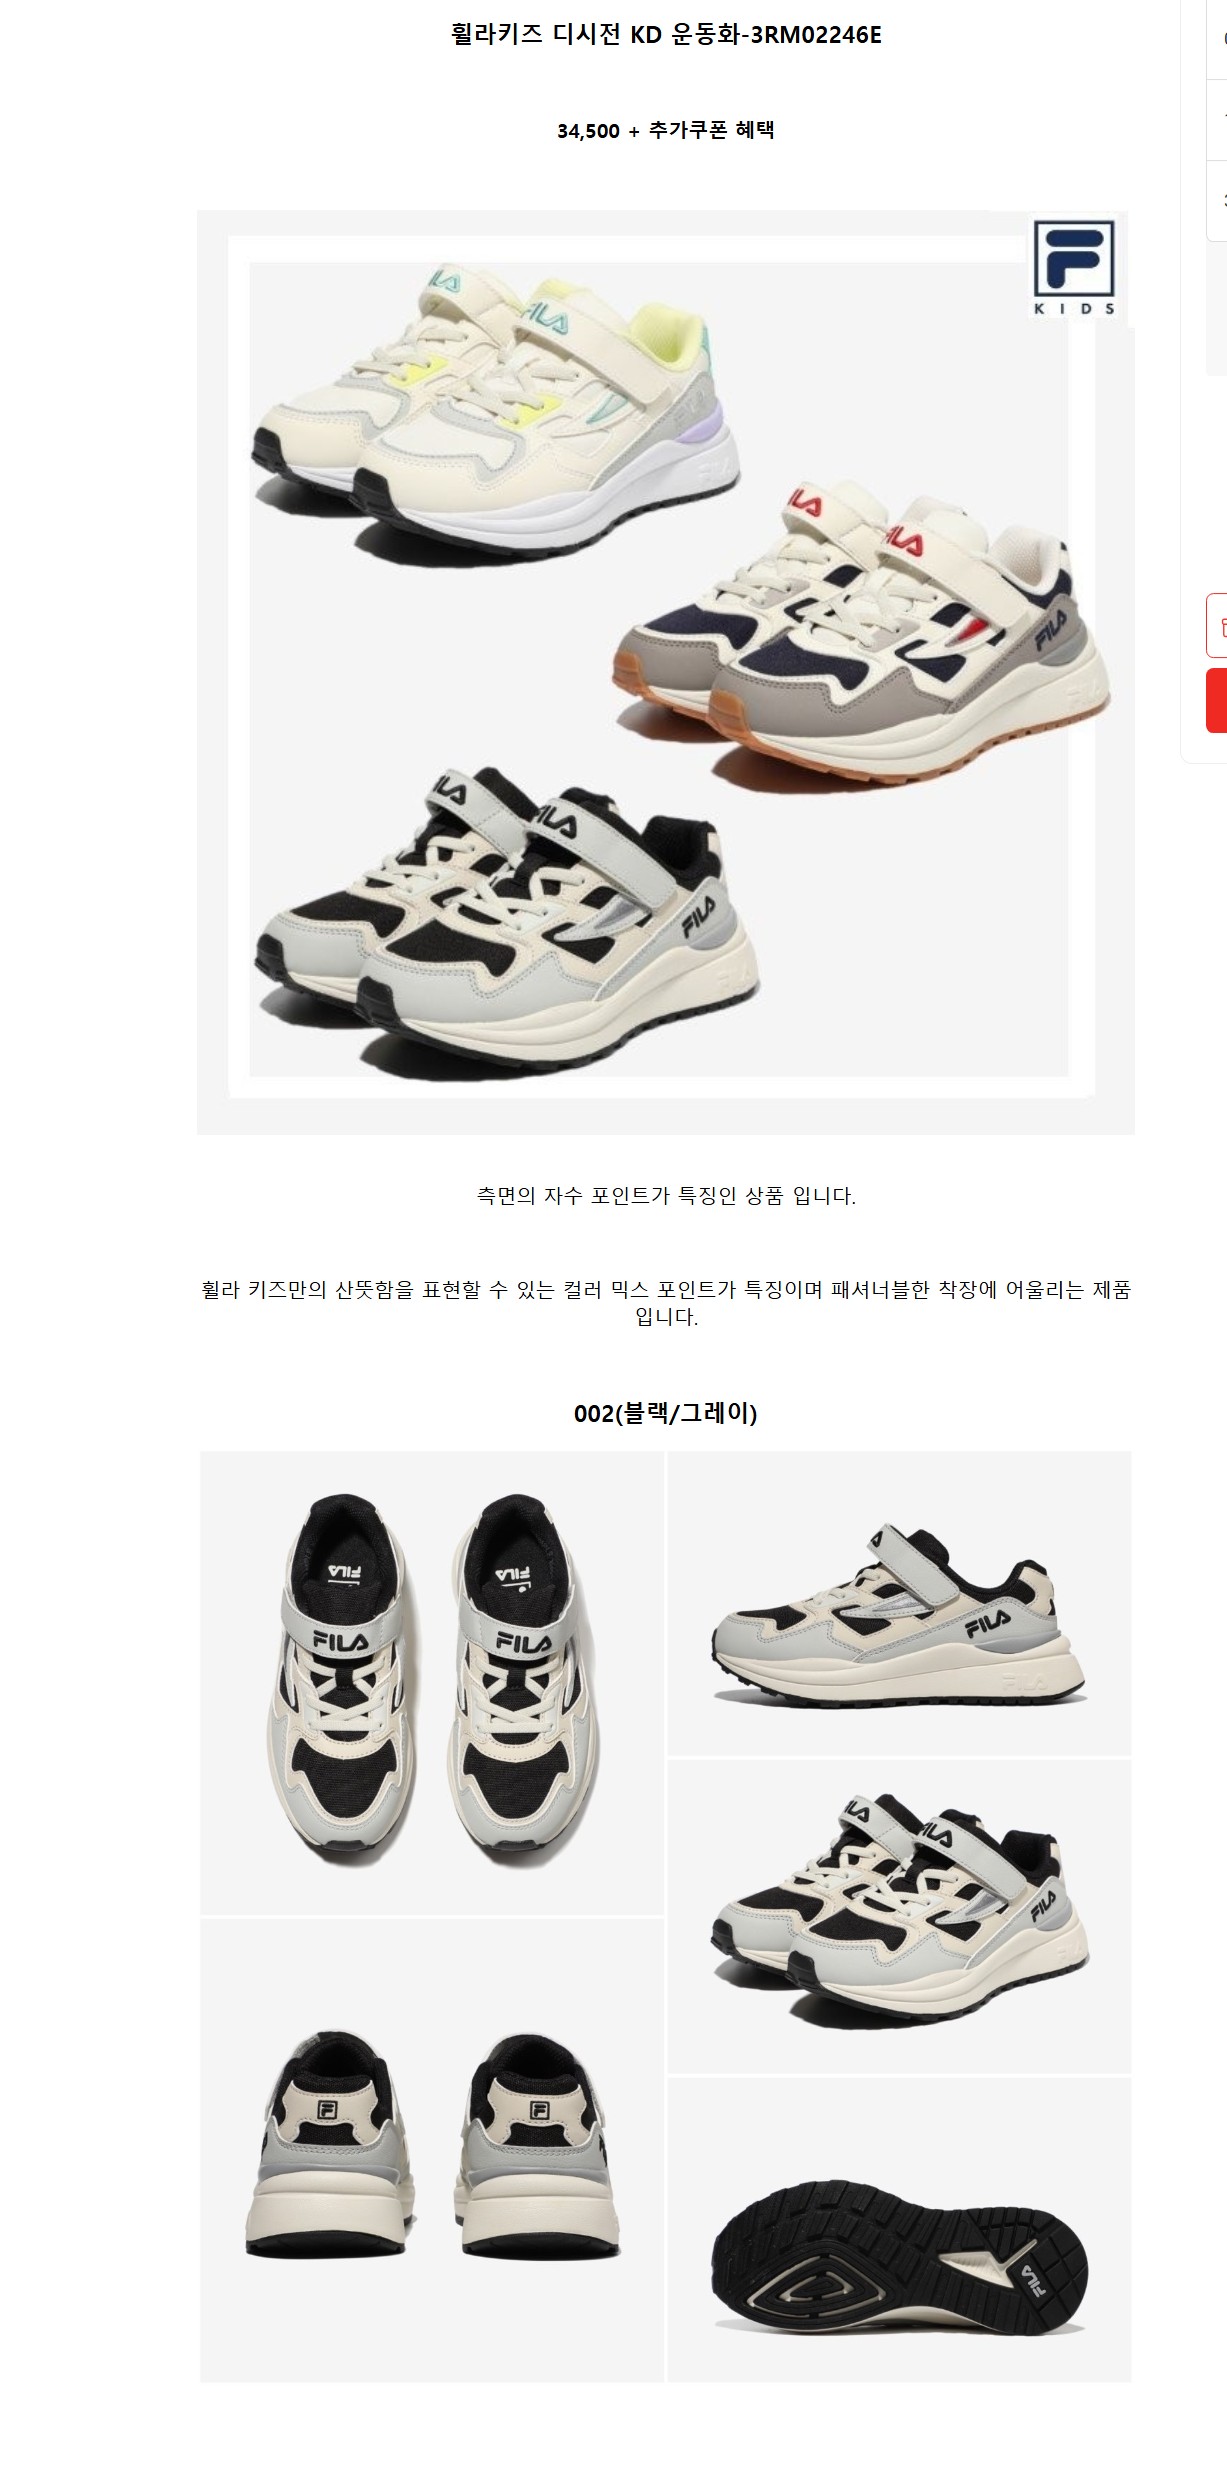
Task: Click the FILA strap logo on top-view right shoe
Action: pyautogui.click(x=524, y=1642)
